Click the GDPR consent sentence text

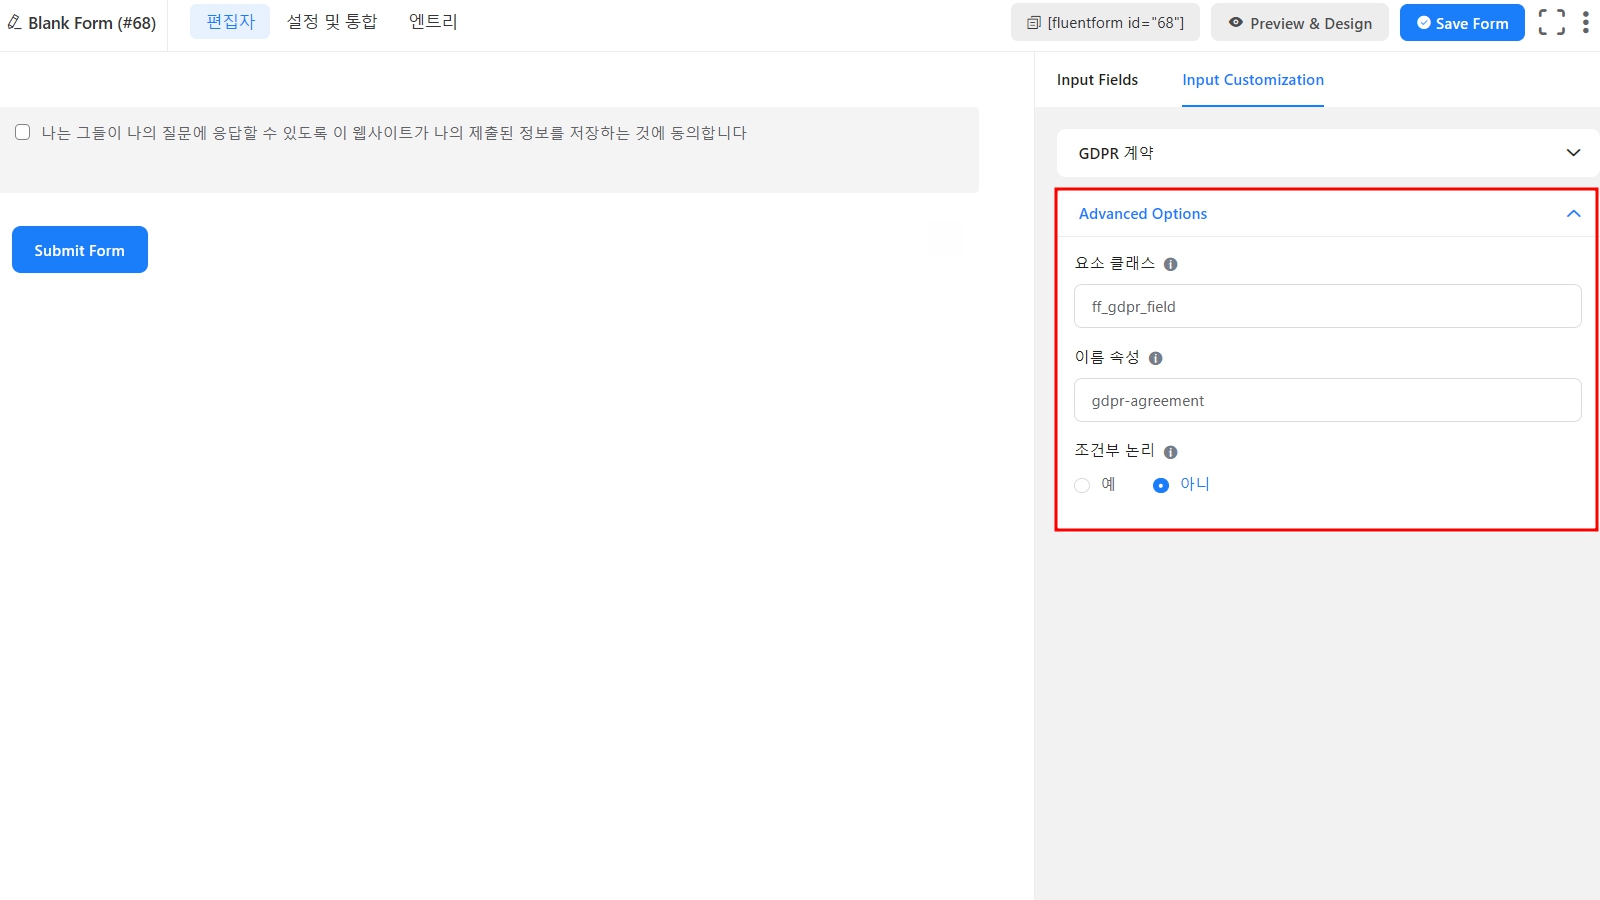(394, 133)
